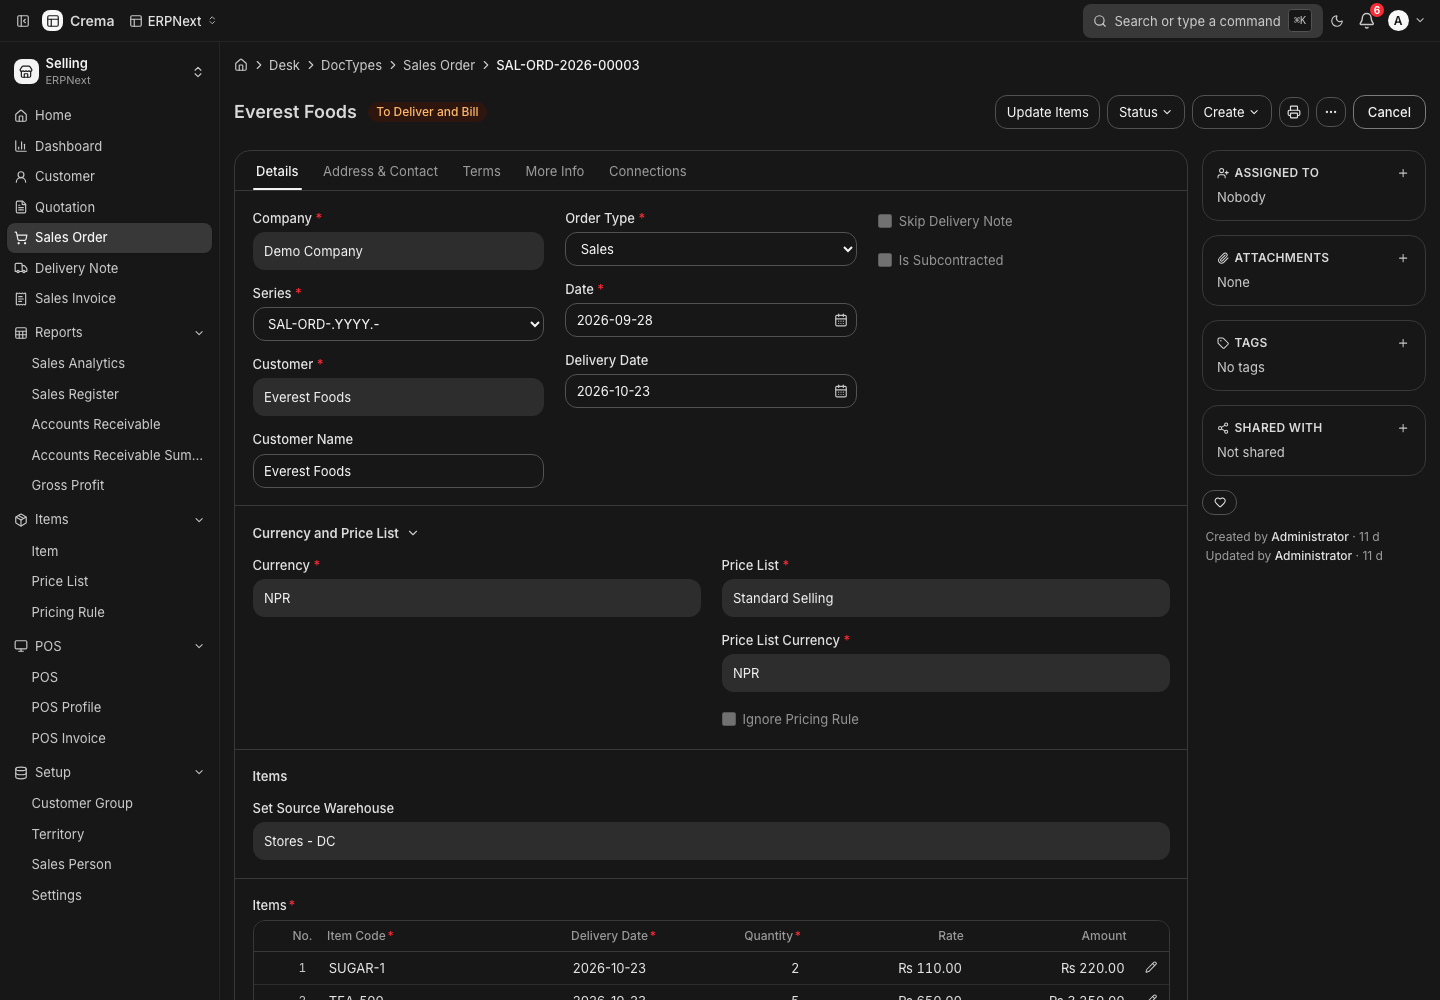Click the Update Items button
Image resolution: width=1440 pixels, height=1000 pixels.
coord(1047,112)
